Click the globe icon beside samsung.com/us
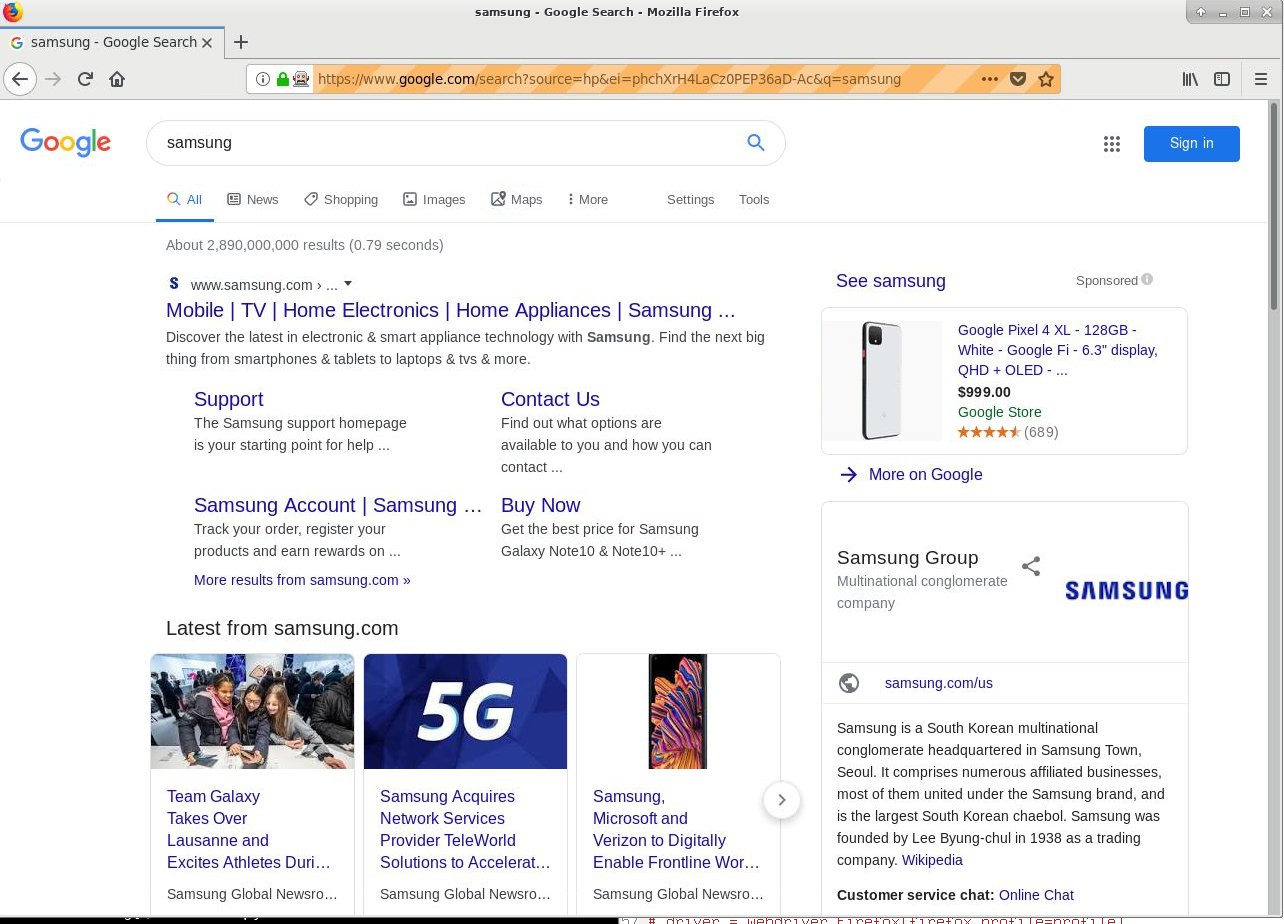The height and width of the screenshot is (924, 1284). [849, 683]
